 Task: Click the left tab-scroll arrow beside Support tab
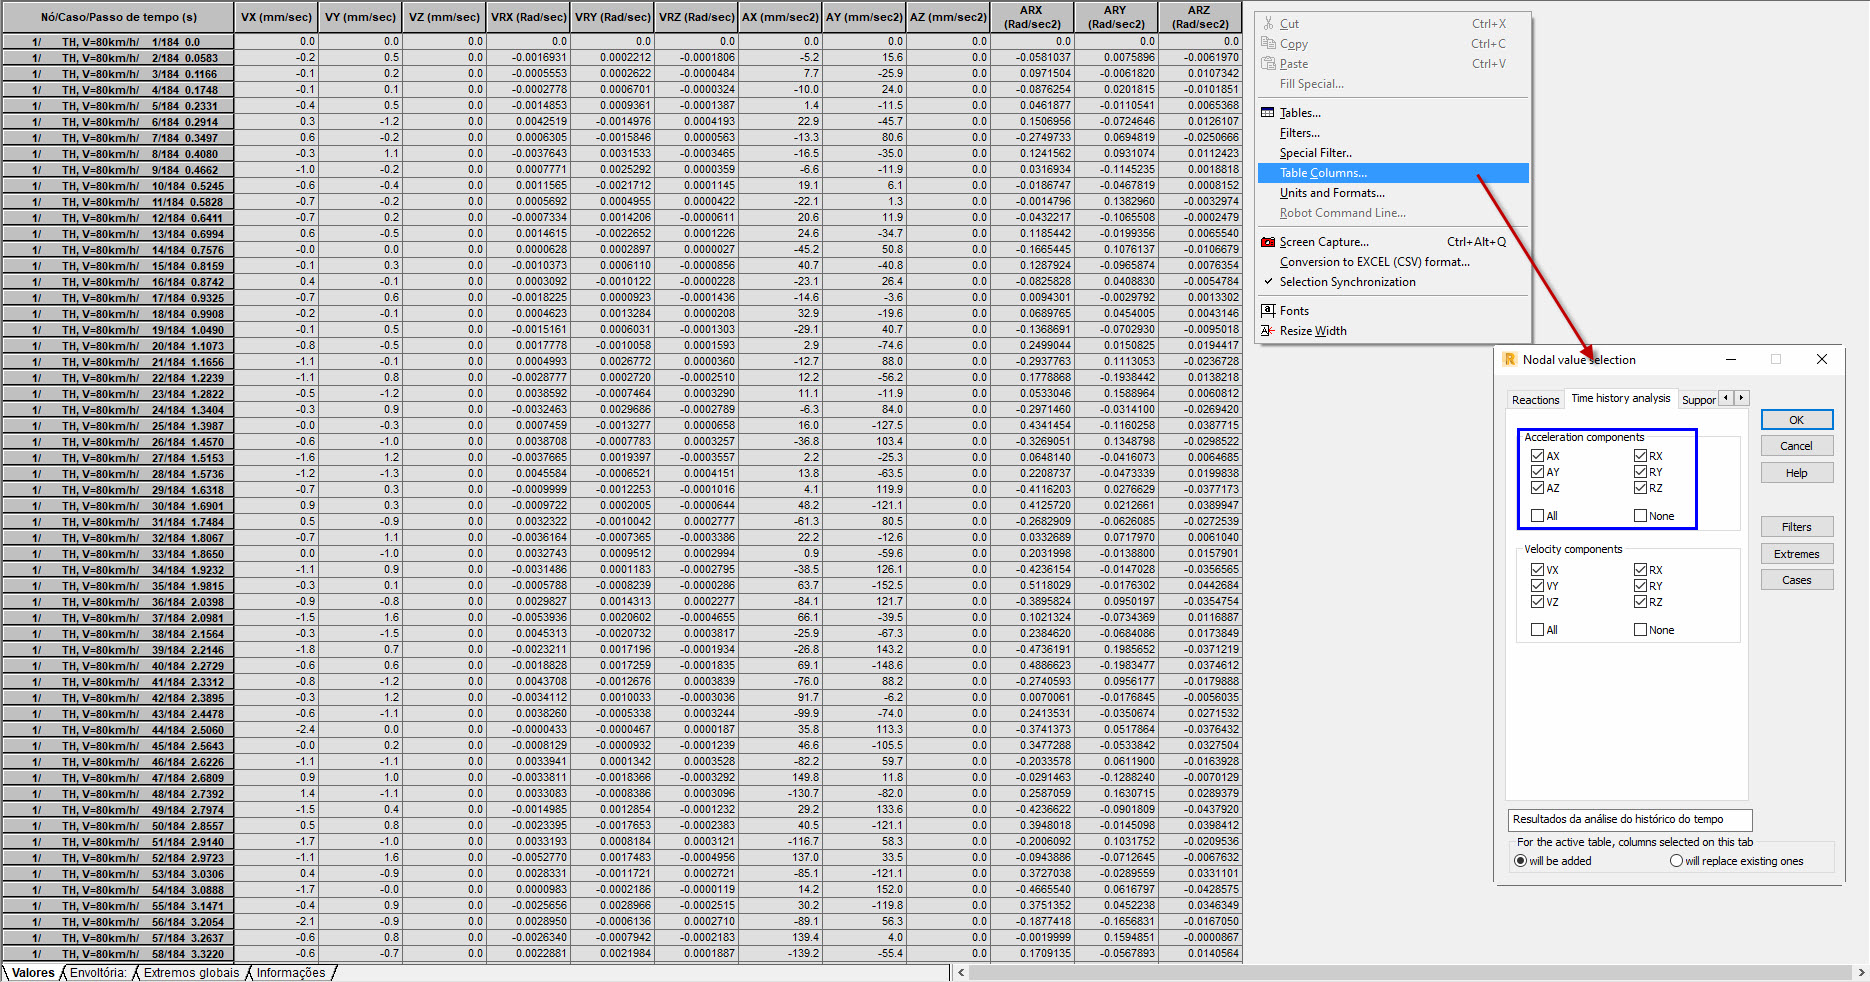tap(1725, 397)
